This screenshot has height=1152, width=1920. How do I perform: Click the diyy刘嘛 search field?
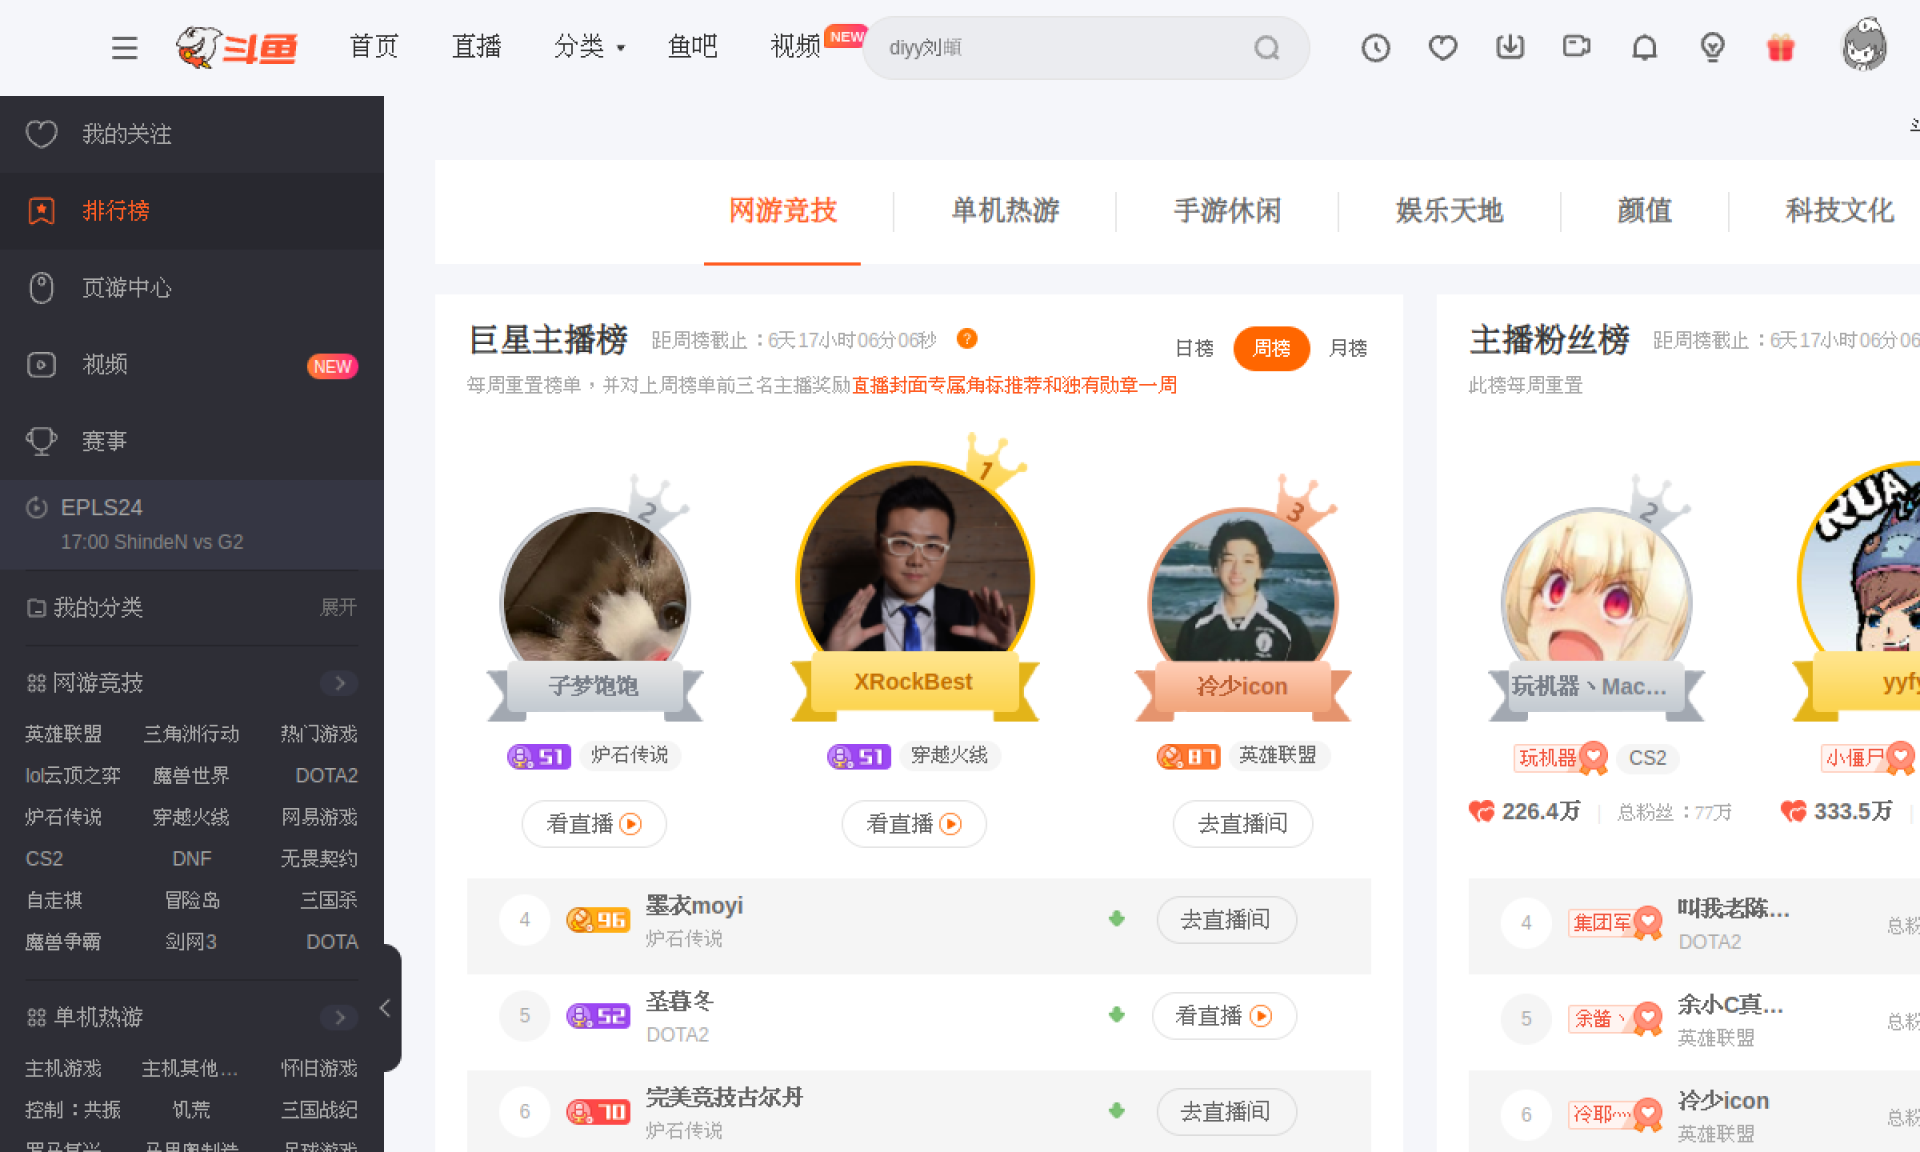click(1086, 47)
